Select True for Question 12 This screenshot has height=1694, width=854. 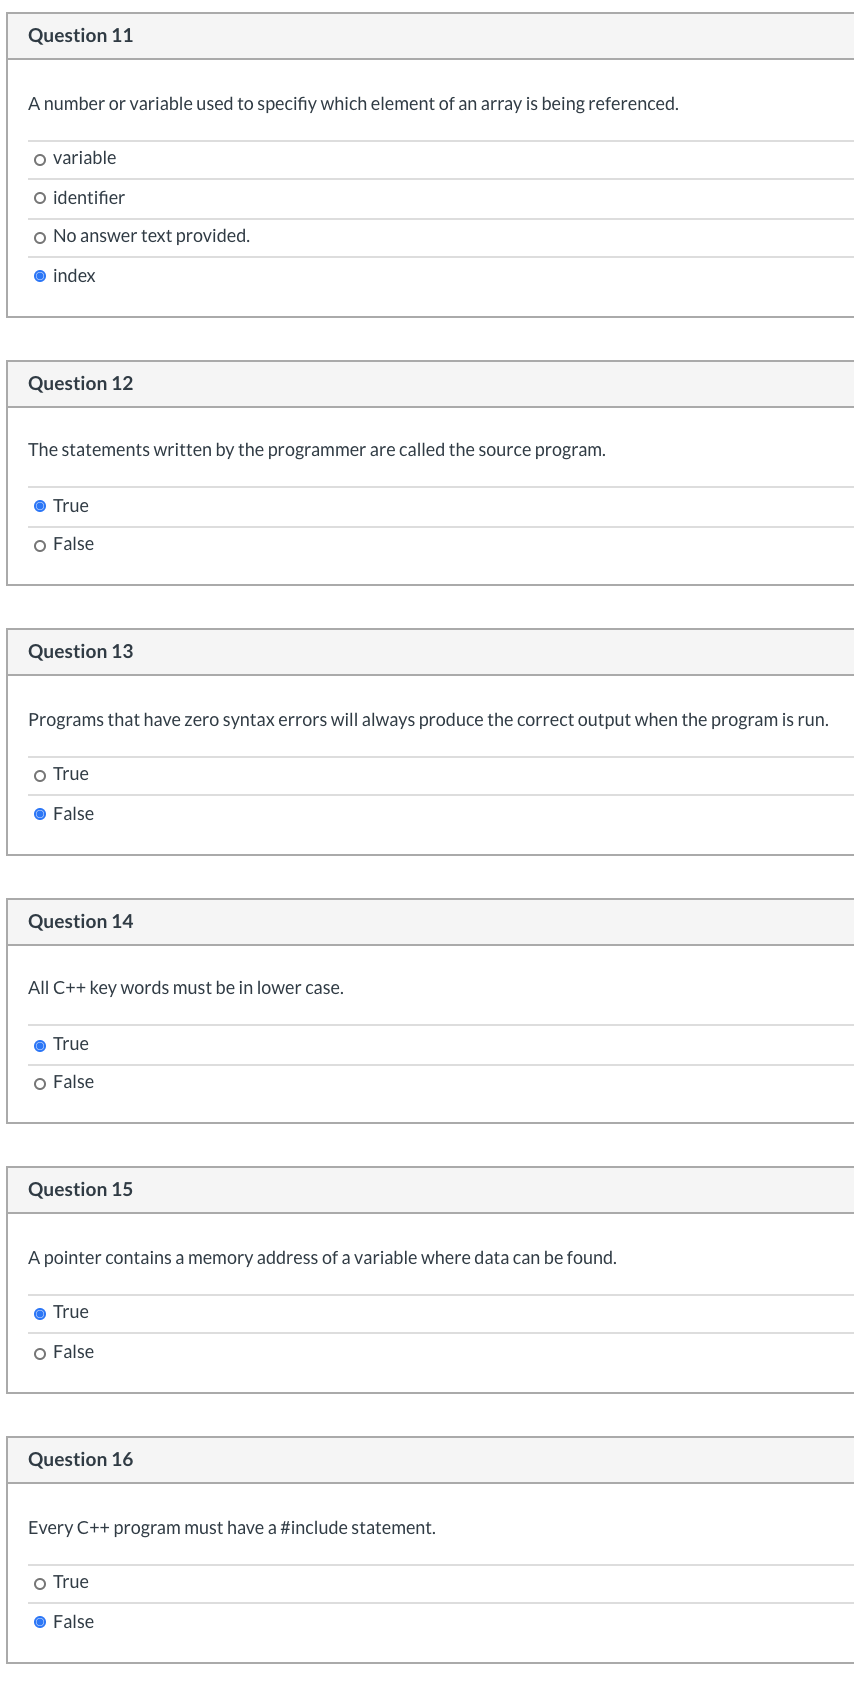pyautogui.click(x=40, y=506)
